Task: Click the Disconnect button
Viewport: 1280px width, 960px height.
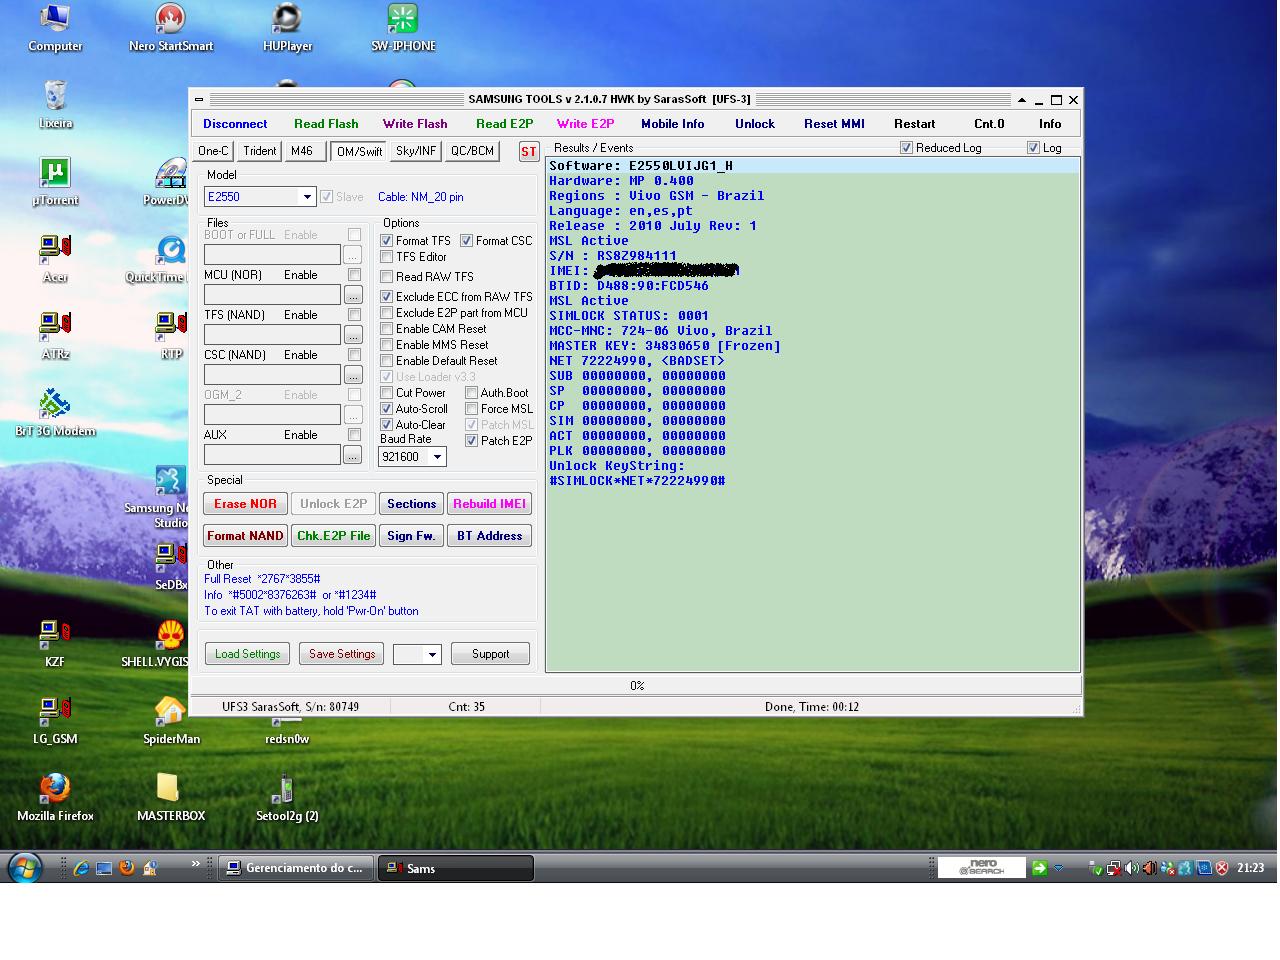Action: (235, 124)
